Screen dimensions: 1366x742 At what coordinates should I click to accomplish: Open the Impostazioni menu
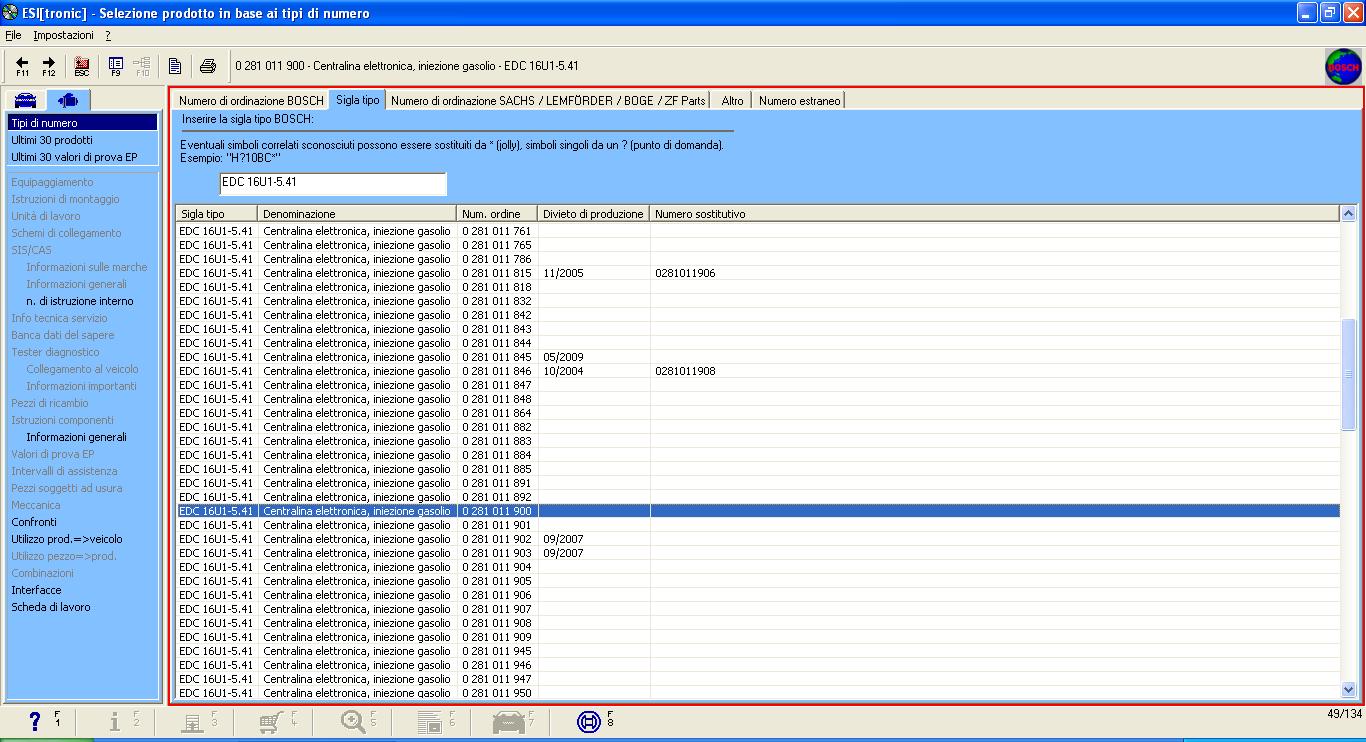pos(63,35)
